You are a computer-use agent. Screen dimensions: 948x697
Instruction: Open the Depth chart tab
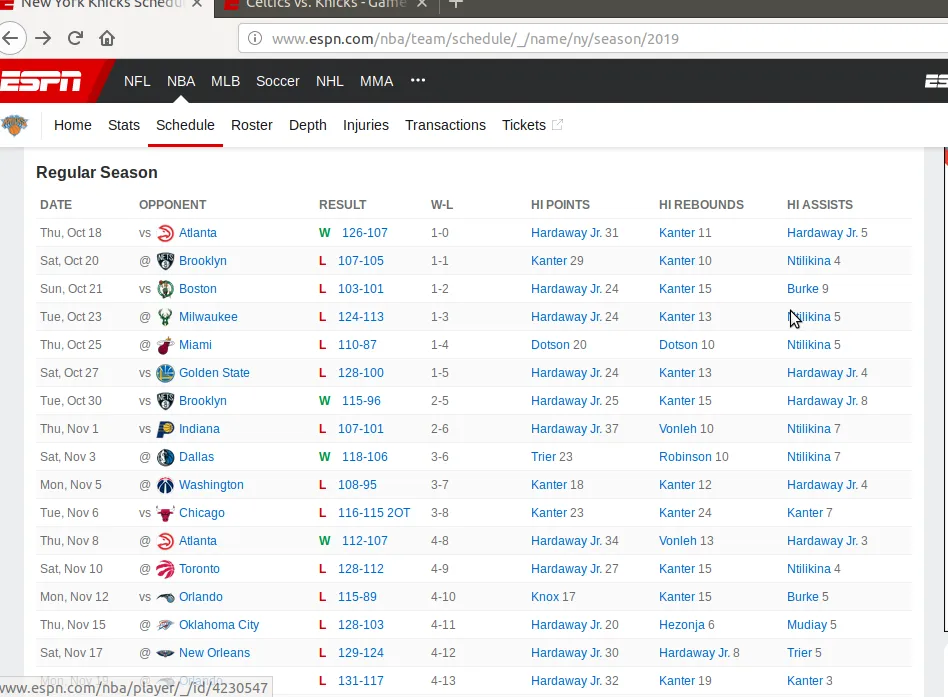tap(308, 125)
